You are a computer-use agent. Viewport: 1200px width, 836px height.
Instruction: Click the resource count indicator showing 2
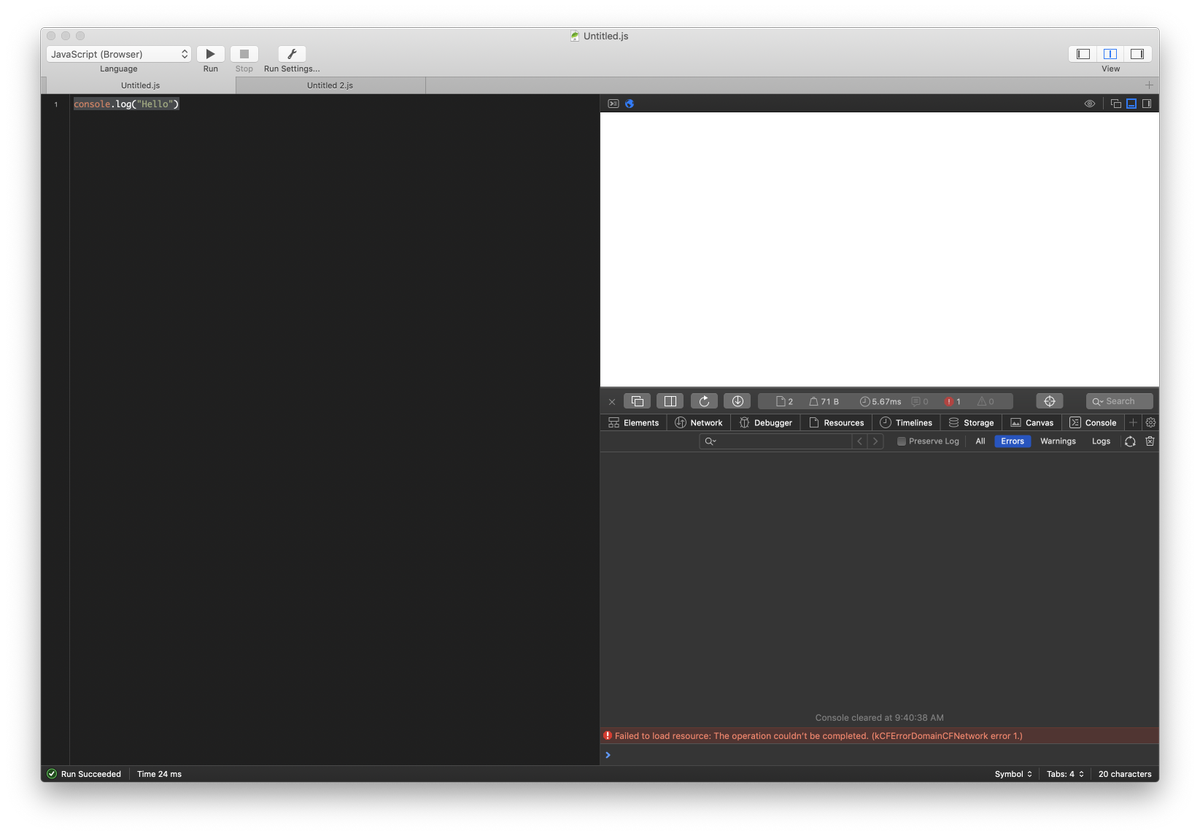point(785,401)
